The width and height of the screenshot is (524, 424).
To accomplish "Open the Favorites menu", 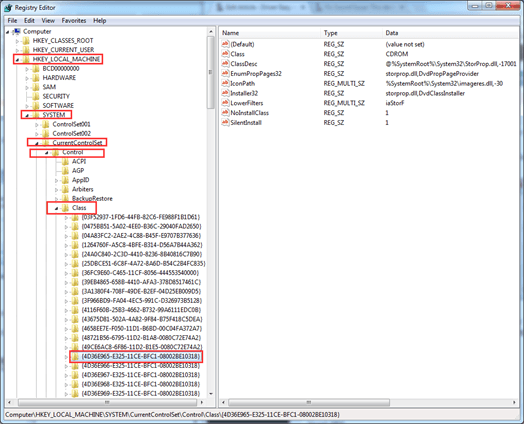I will pos(74,21).
